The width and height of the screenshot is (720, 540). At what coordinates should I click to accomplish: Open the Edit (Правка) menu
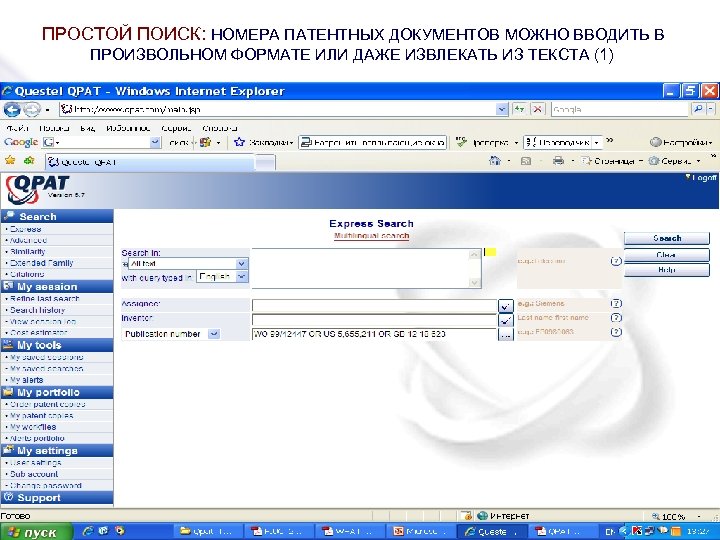[54, 128]
